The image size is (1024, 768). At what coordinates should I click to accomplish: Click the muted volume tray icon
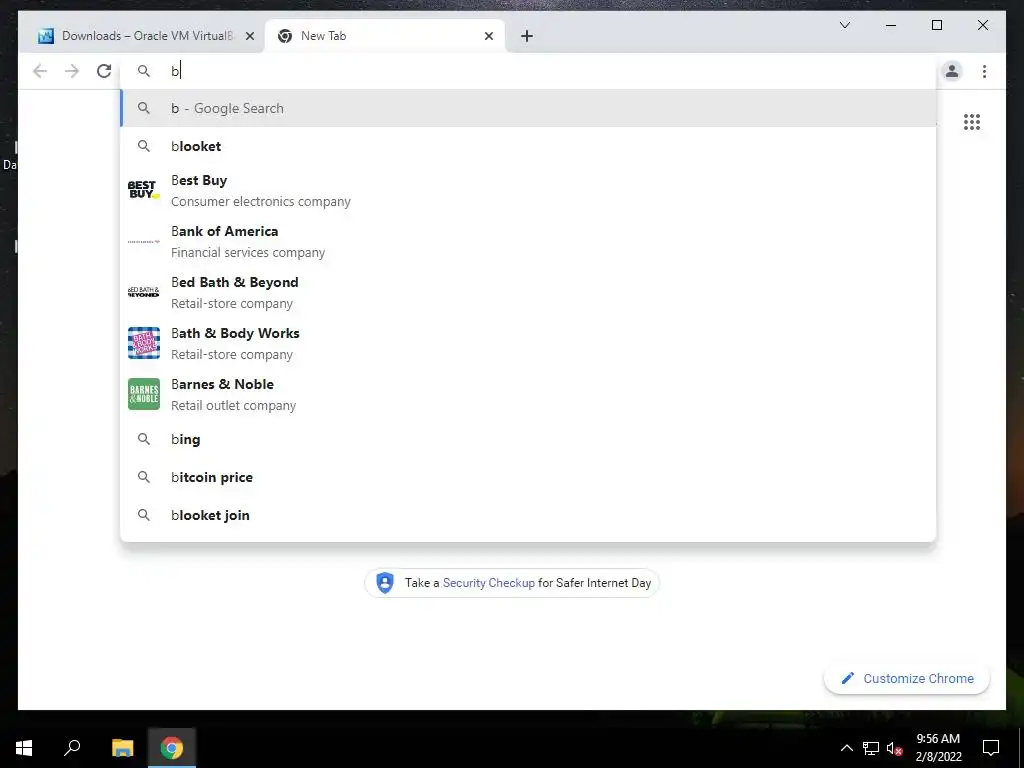[x=895, y=748]
